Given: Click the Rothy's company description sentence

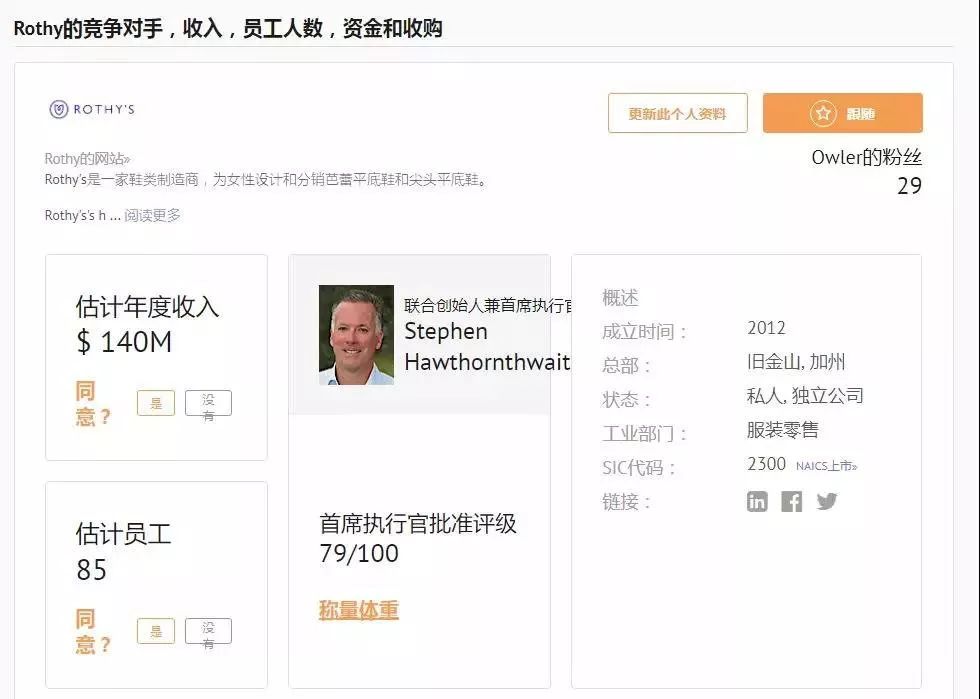Looking at the screenshot, I should (266, 180).
